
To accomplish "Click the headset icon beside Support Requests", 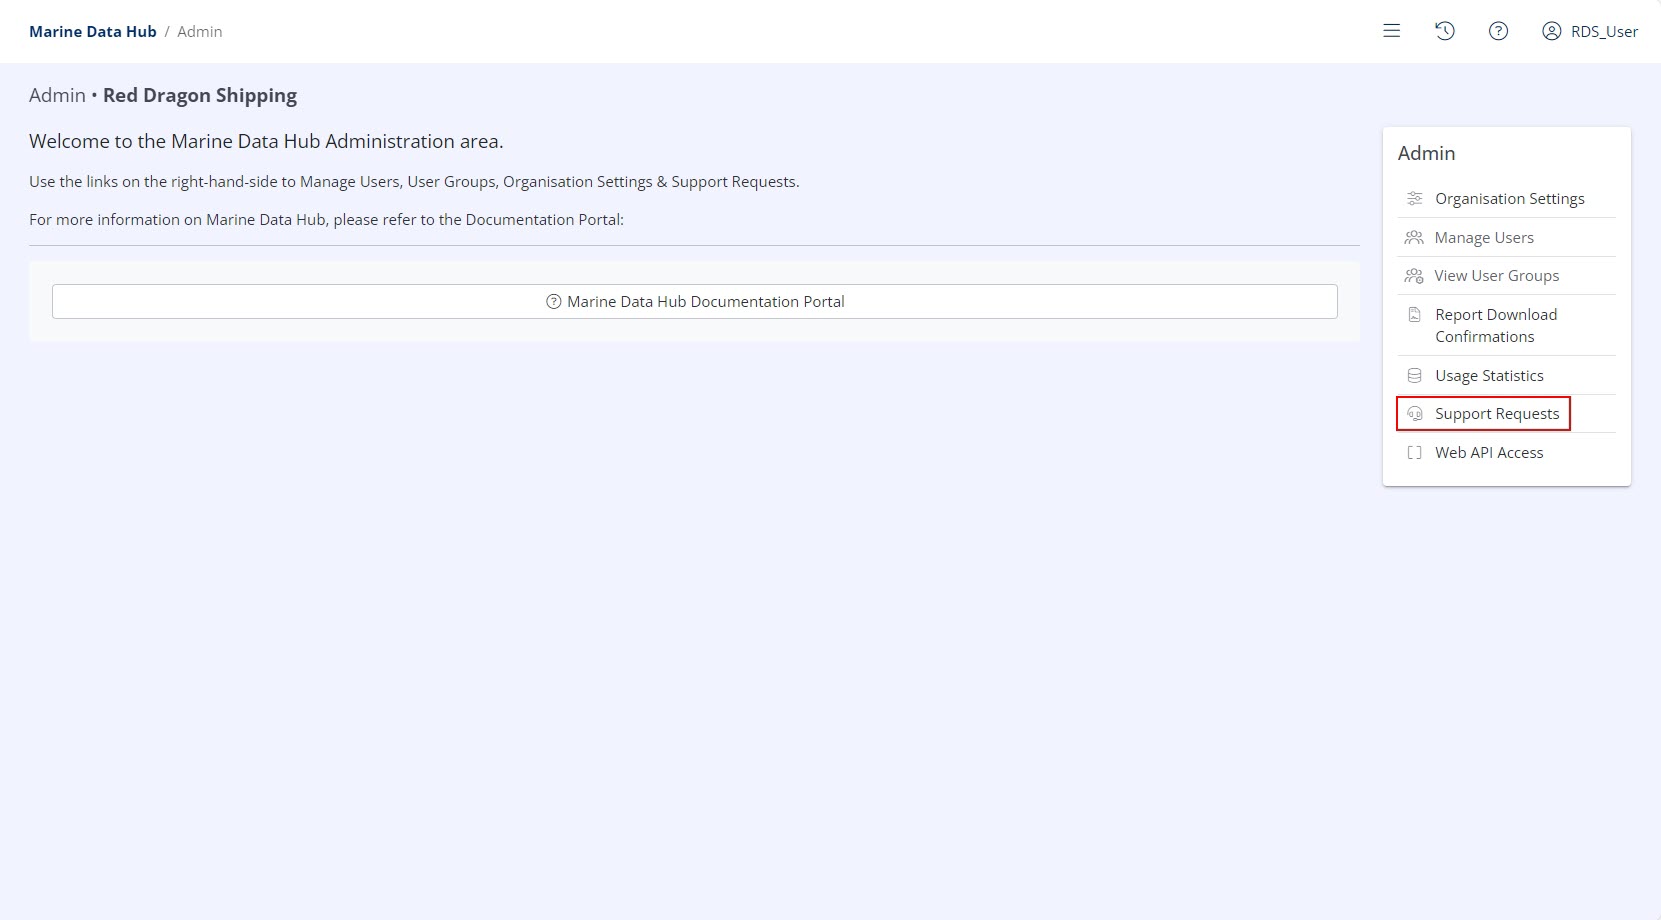I will pyautogui.click(x=1414, y=414).
